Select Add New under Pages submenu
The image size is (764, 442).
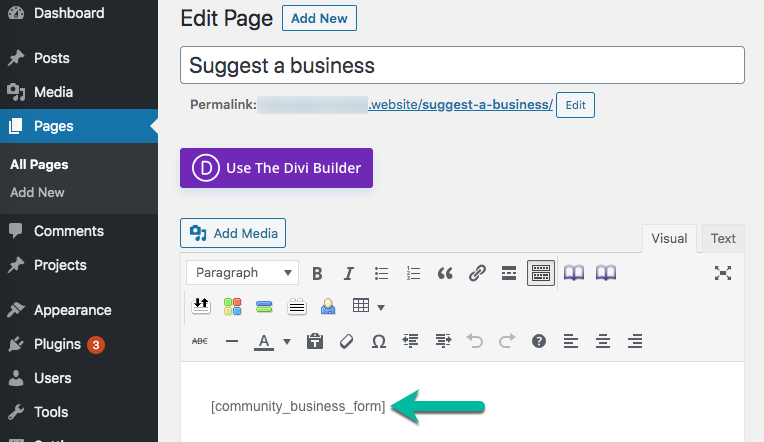37,192
